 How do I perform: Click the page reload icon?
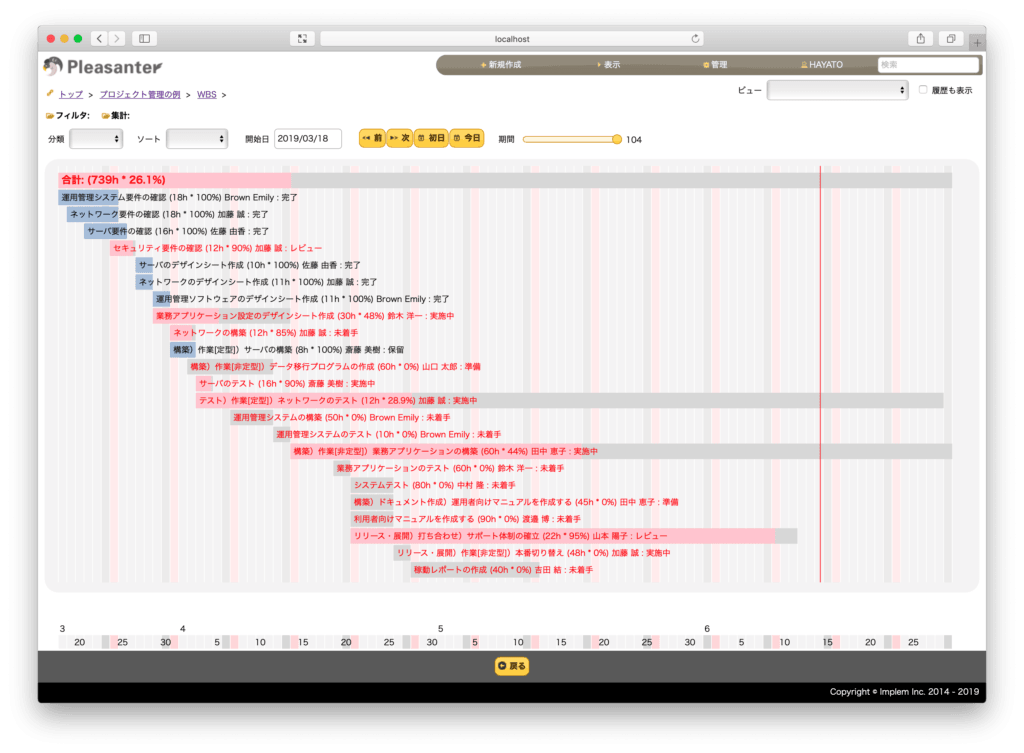pos(695,39)
